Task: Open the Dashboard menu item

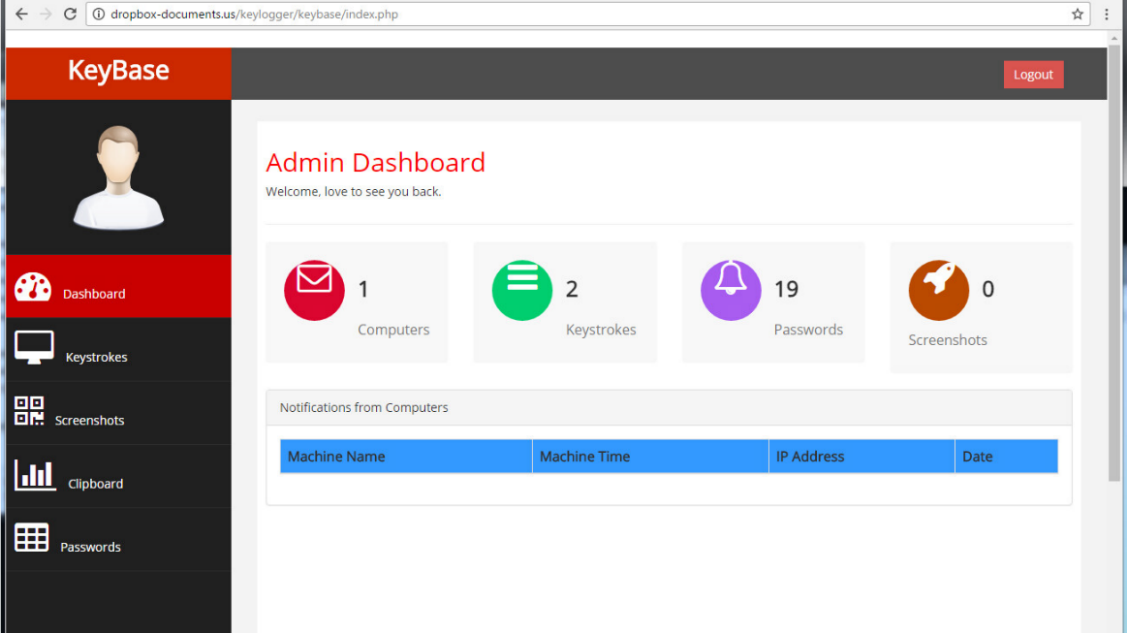Action: click(x=119, y=286)
